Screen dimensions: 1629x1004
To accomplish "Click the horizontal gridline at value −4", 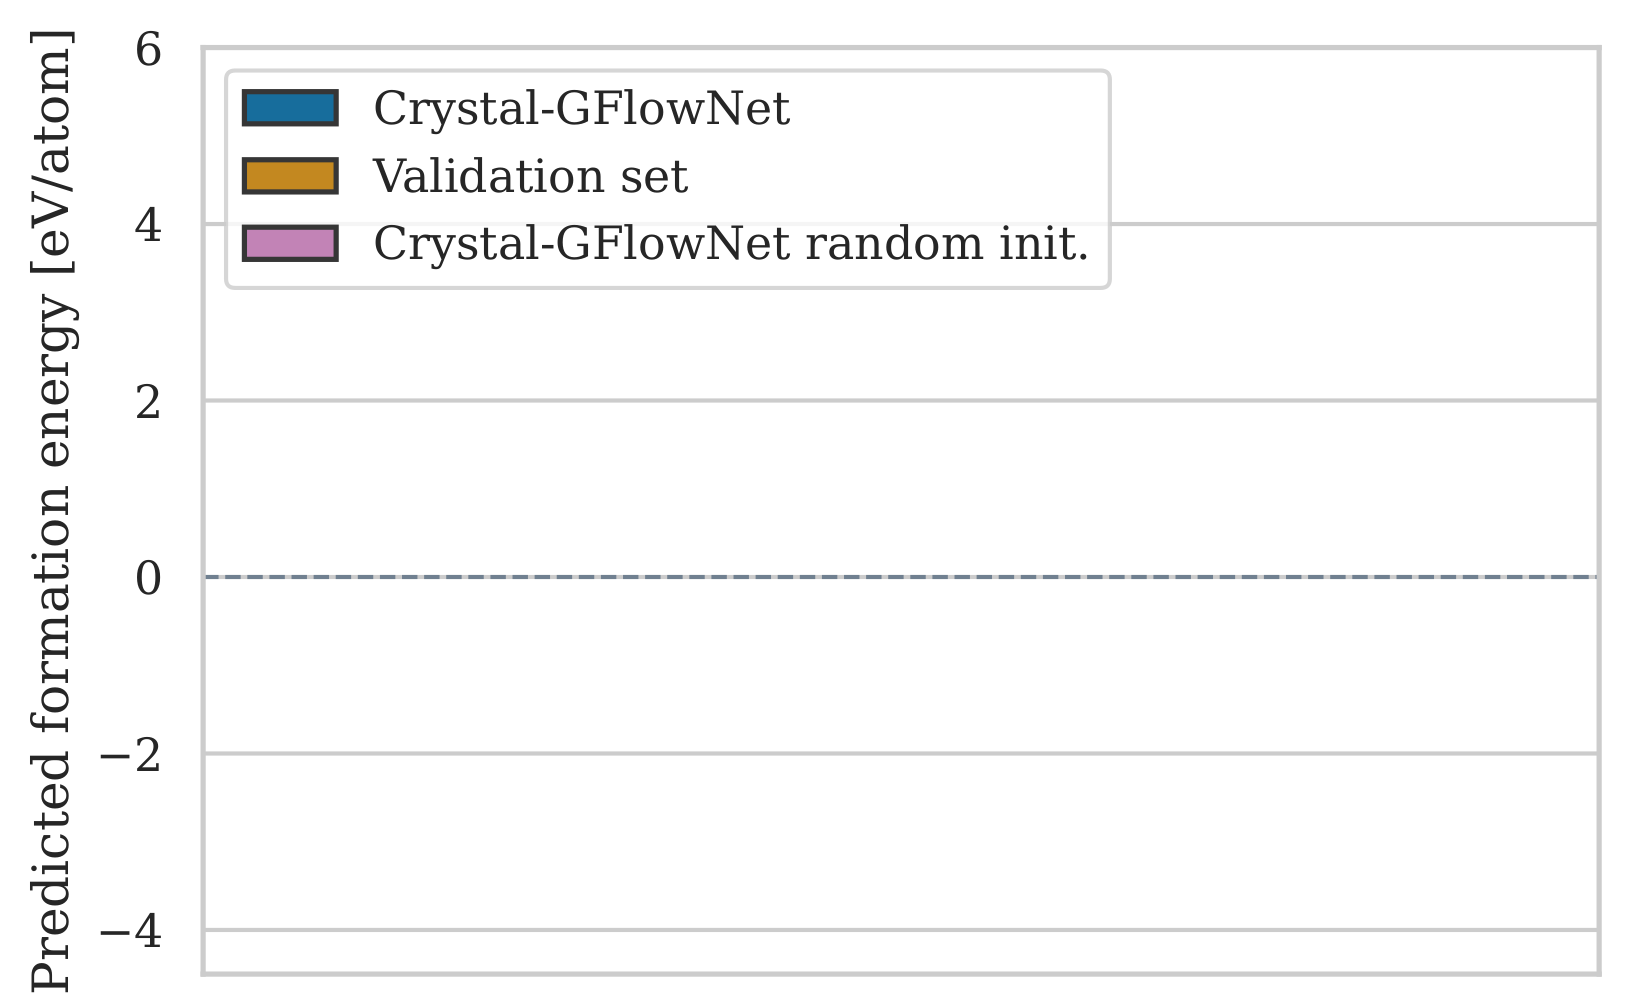I will [x=900, y=930].
